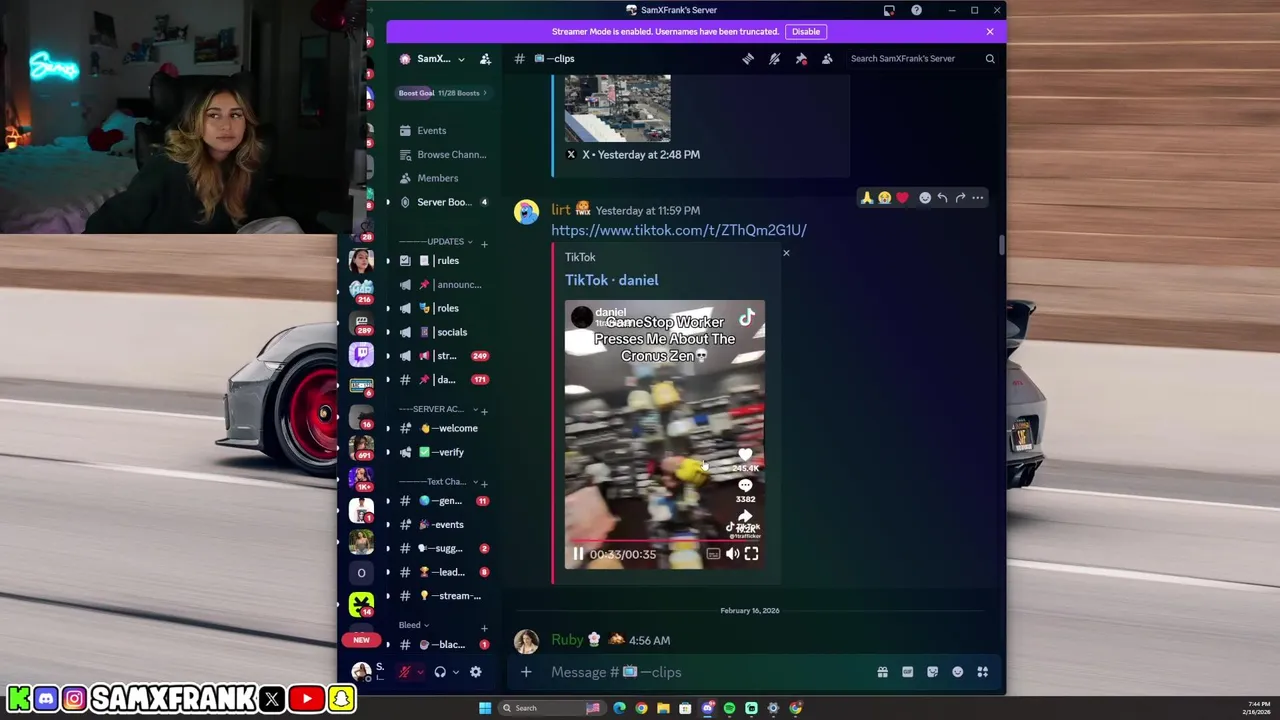Open headphones output options dropdown arrow

tap(455, 672)
